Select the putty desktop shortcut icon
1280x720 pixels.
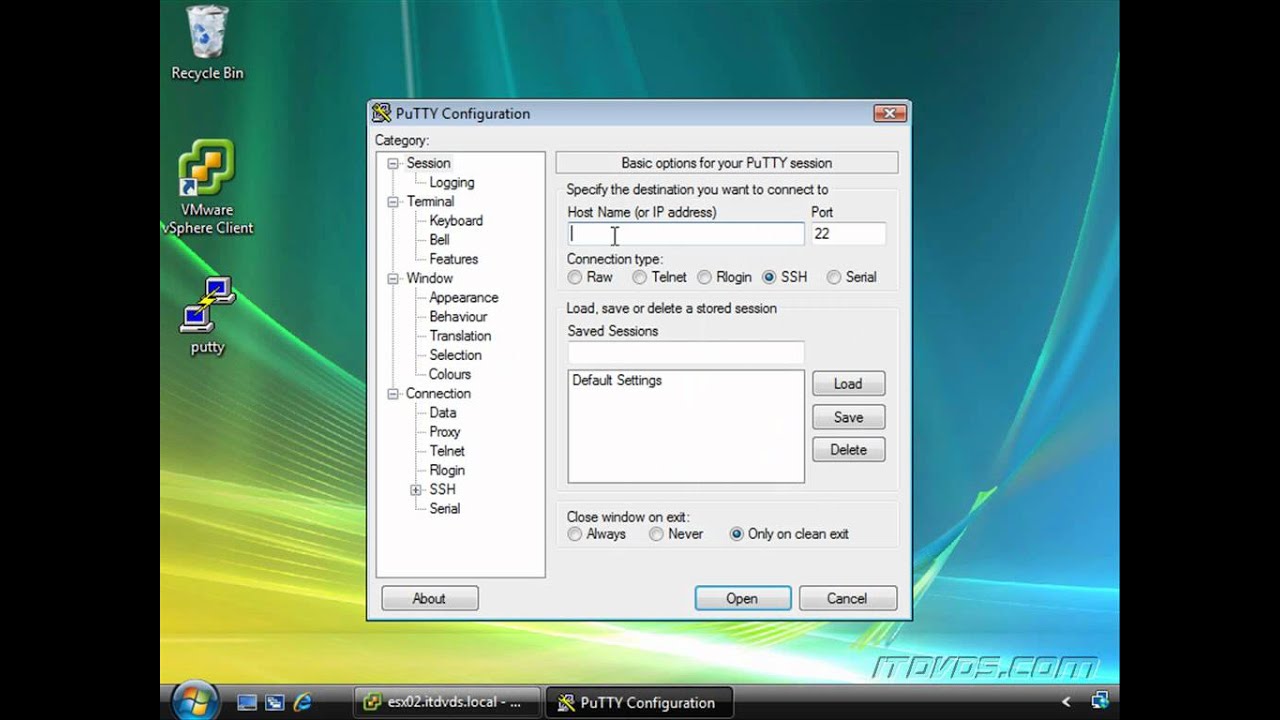[x=207, y=315]
